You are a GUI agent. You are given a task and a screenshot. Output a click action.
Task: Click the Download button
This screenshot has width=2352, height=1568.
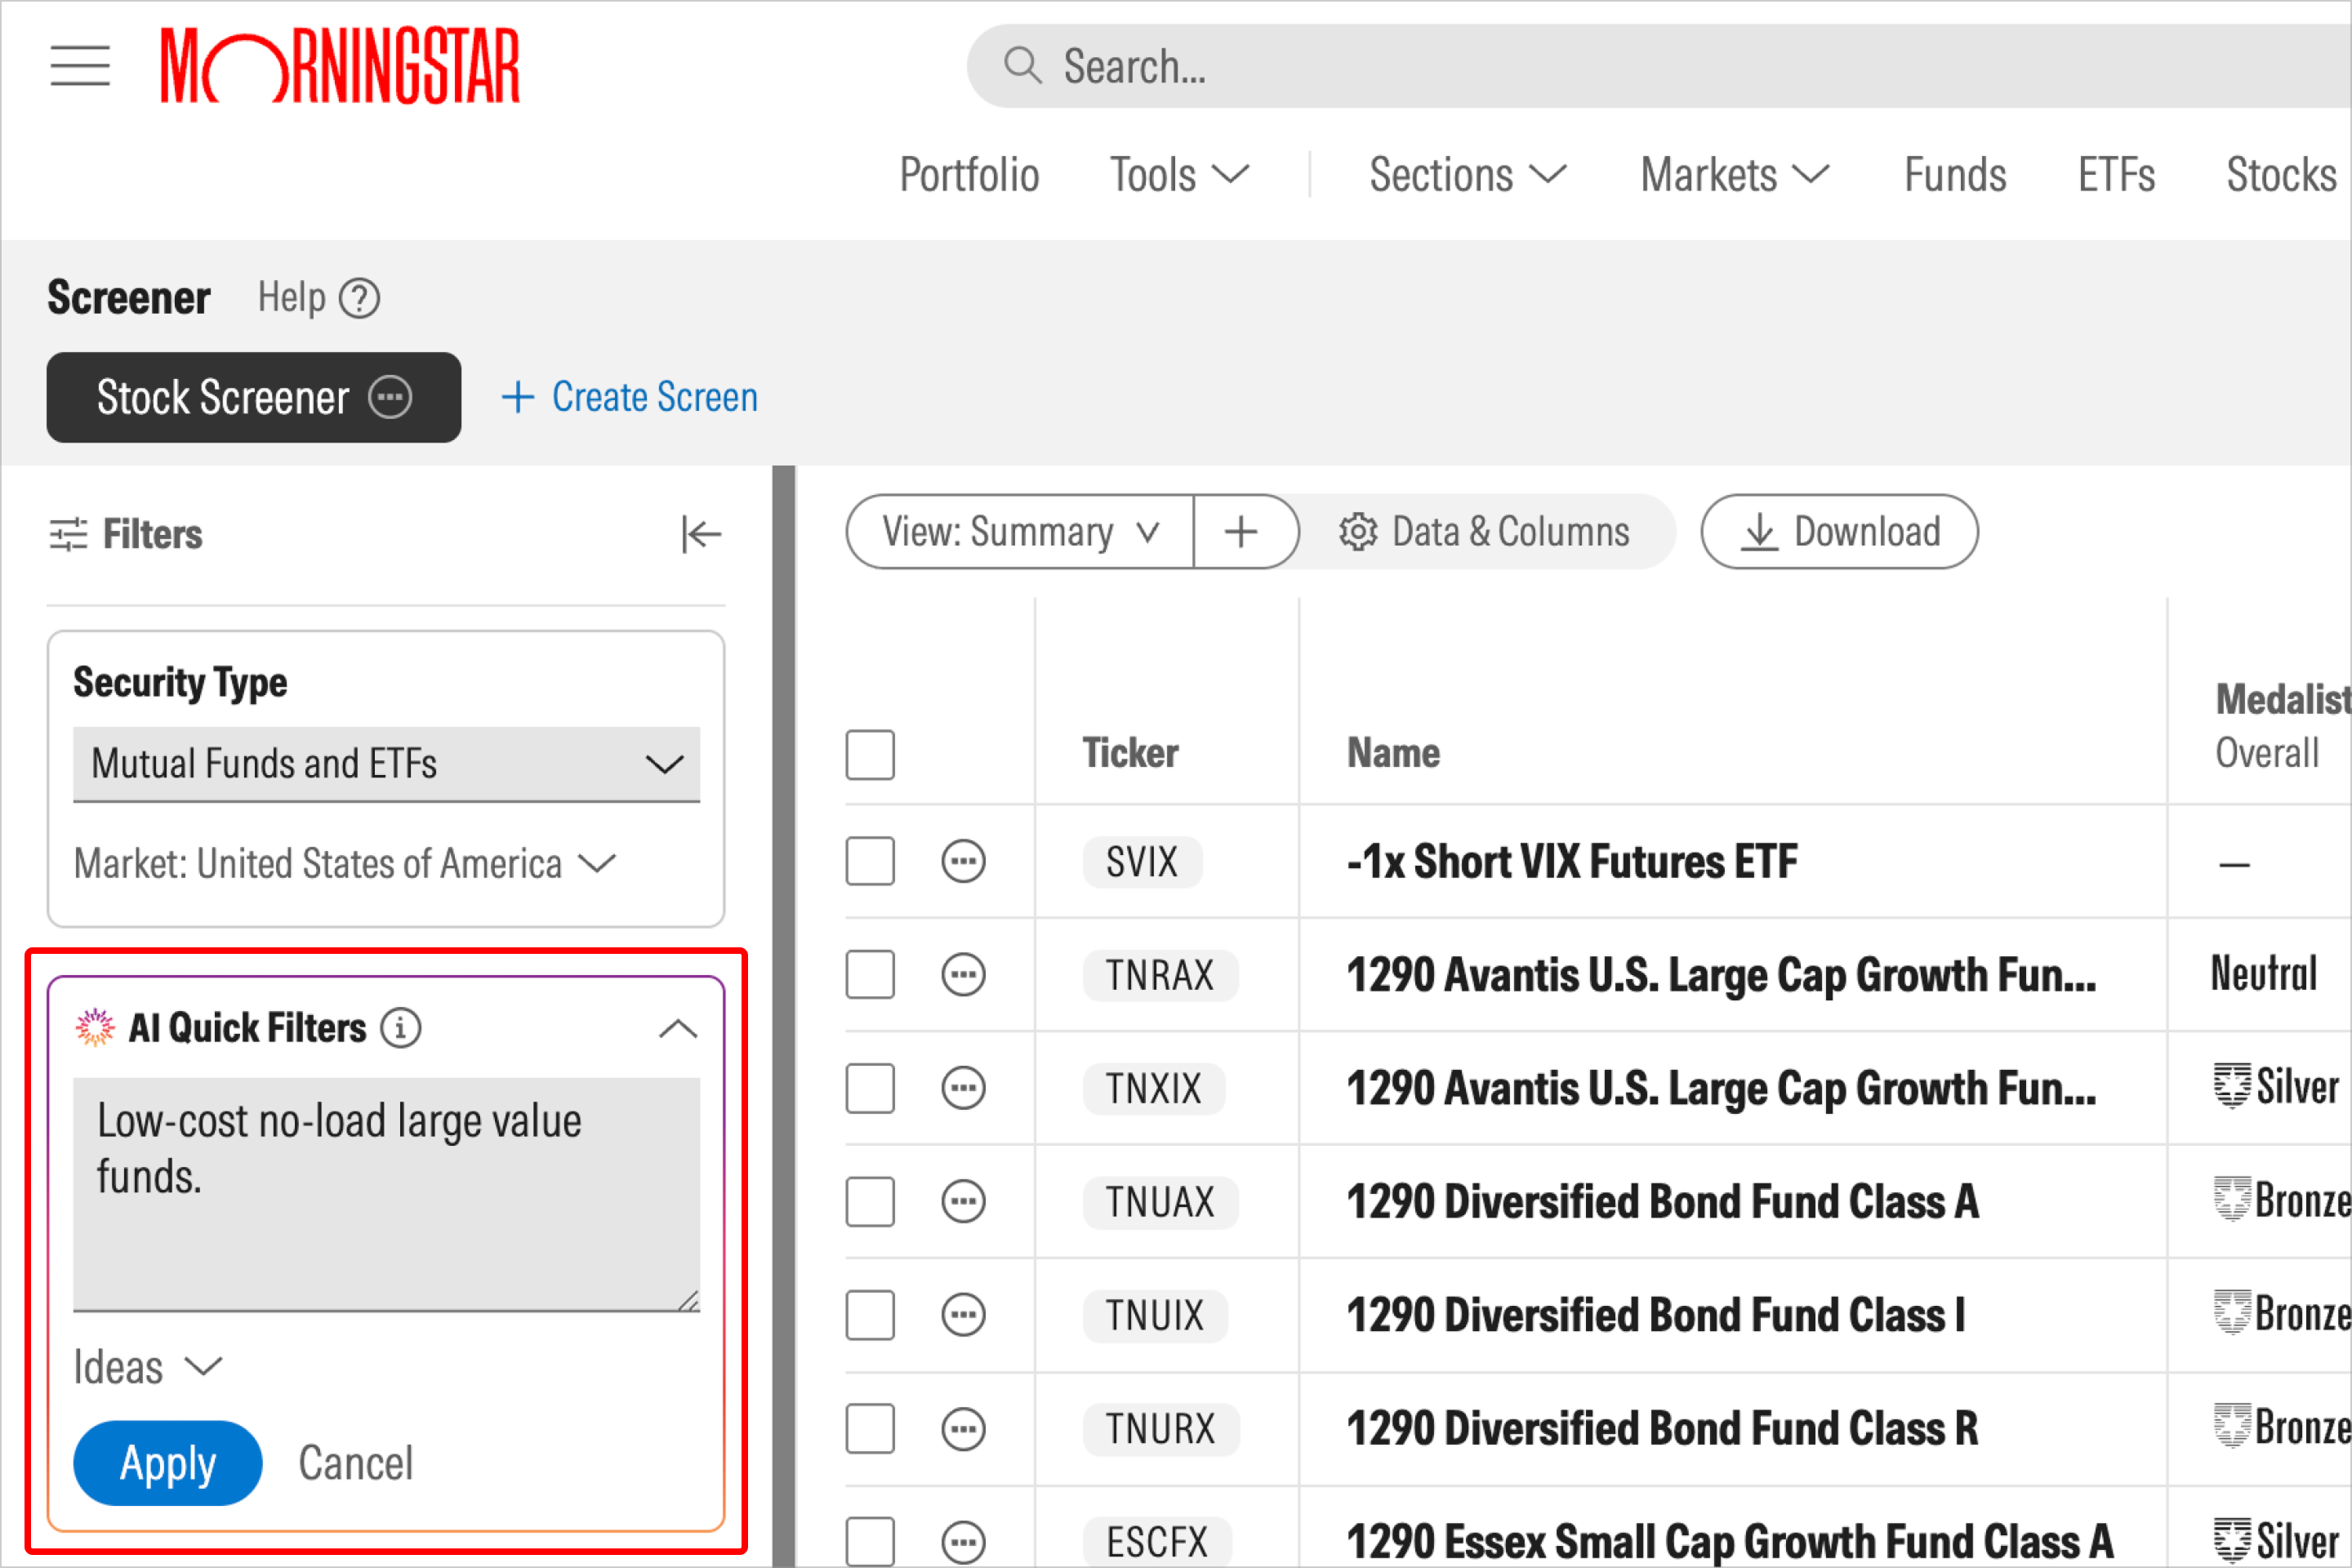[x=1839, y=532]
